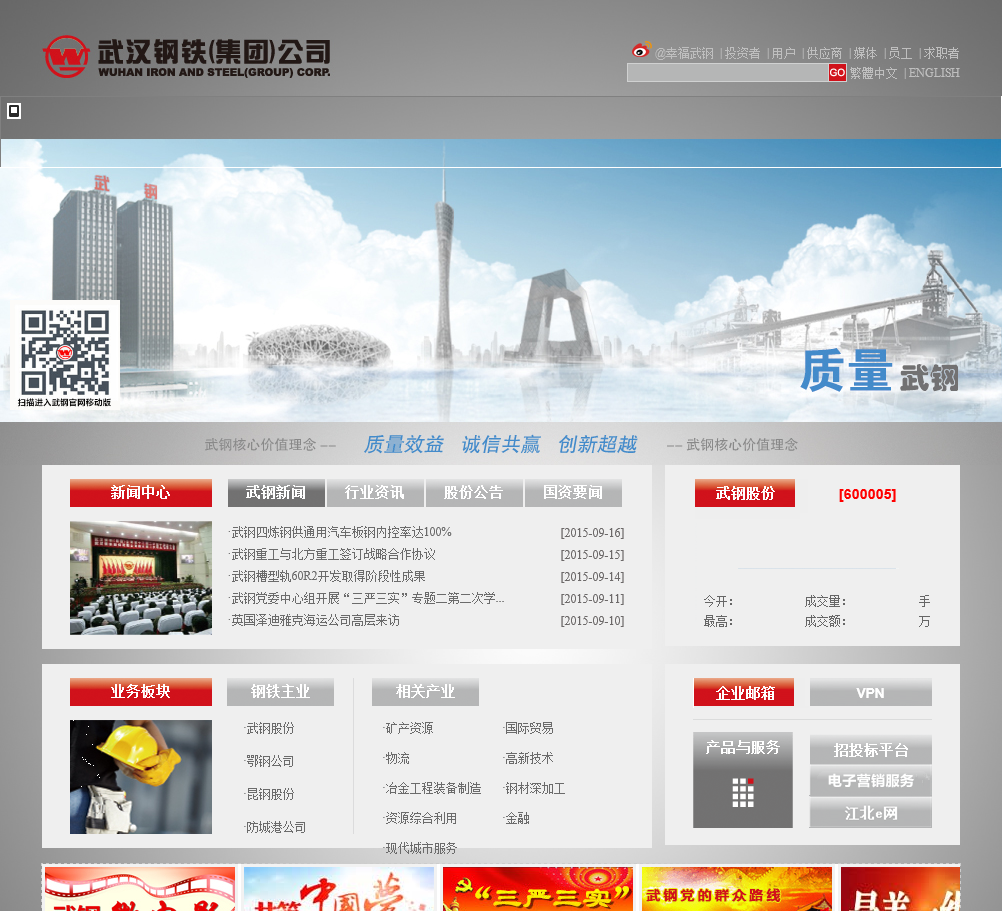This screenshot has width=1002, height=911.
Task: Click the 新闻中心 red header button
Action: 141,493
